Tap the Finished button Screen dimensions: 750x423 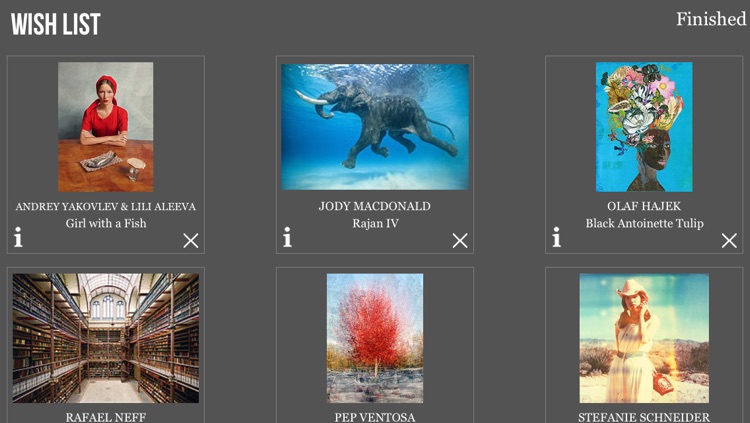click(x=710, y=19)
